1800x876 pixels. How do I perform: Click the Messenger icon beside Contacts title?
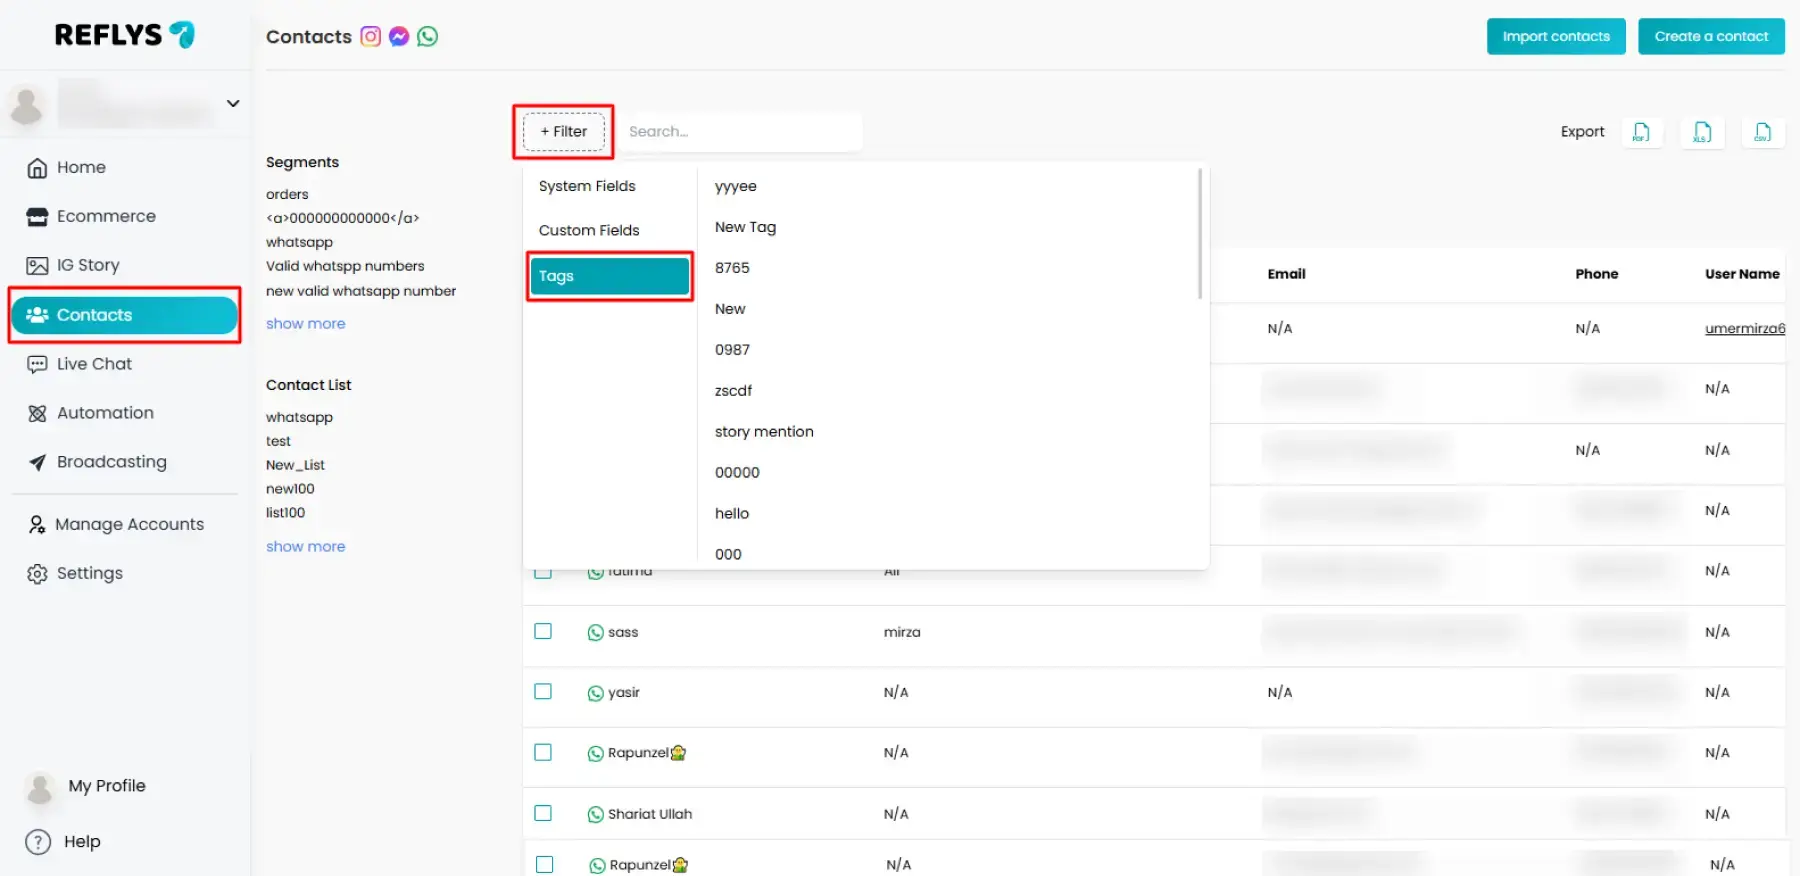coord(399,37)
